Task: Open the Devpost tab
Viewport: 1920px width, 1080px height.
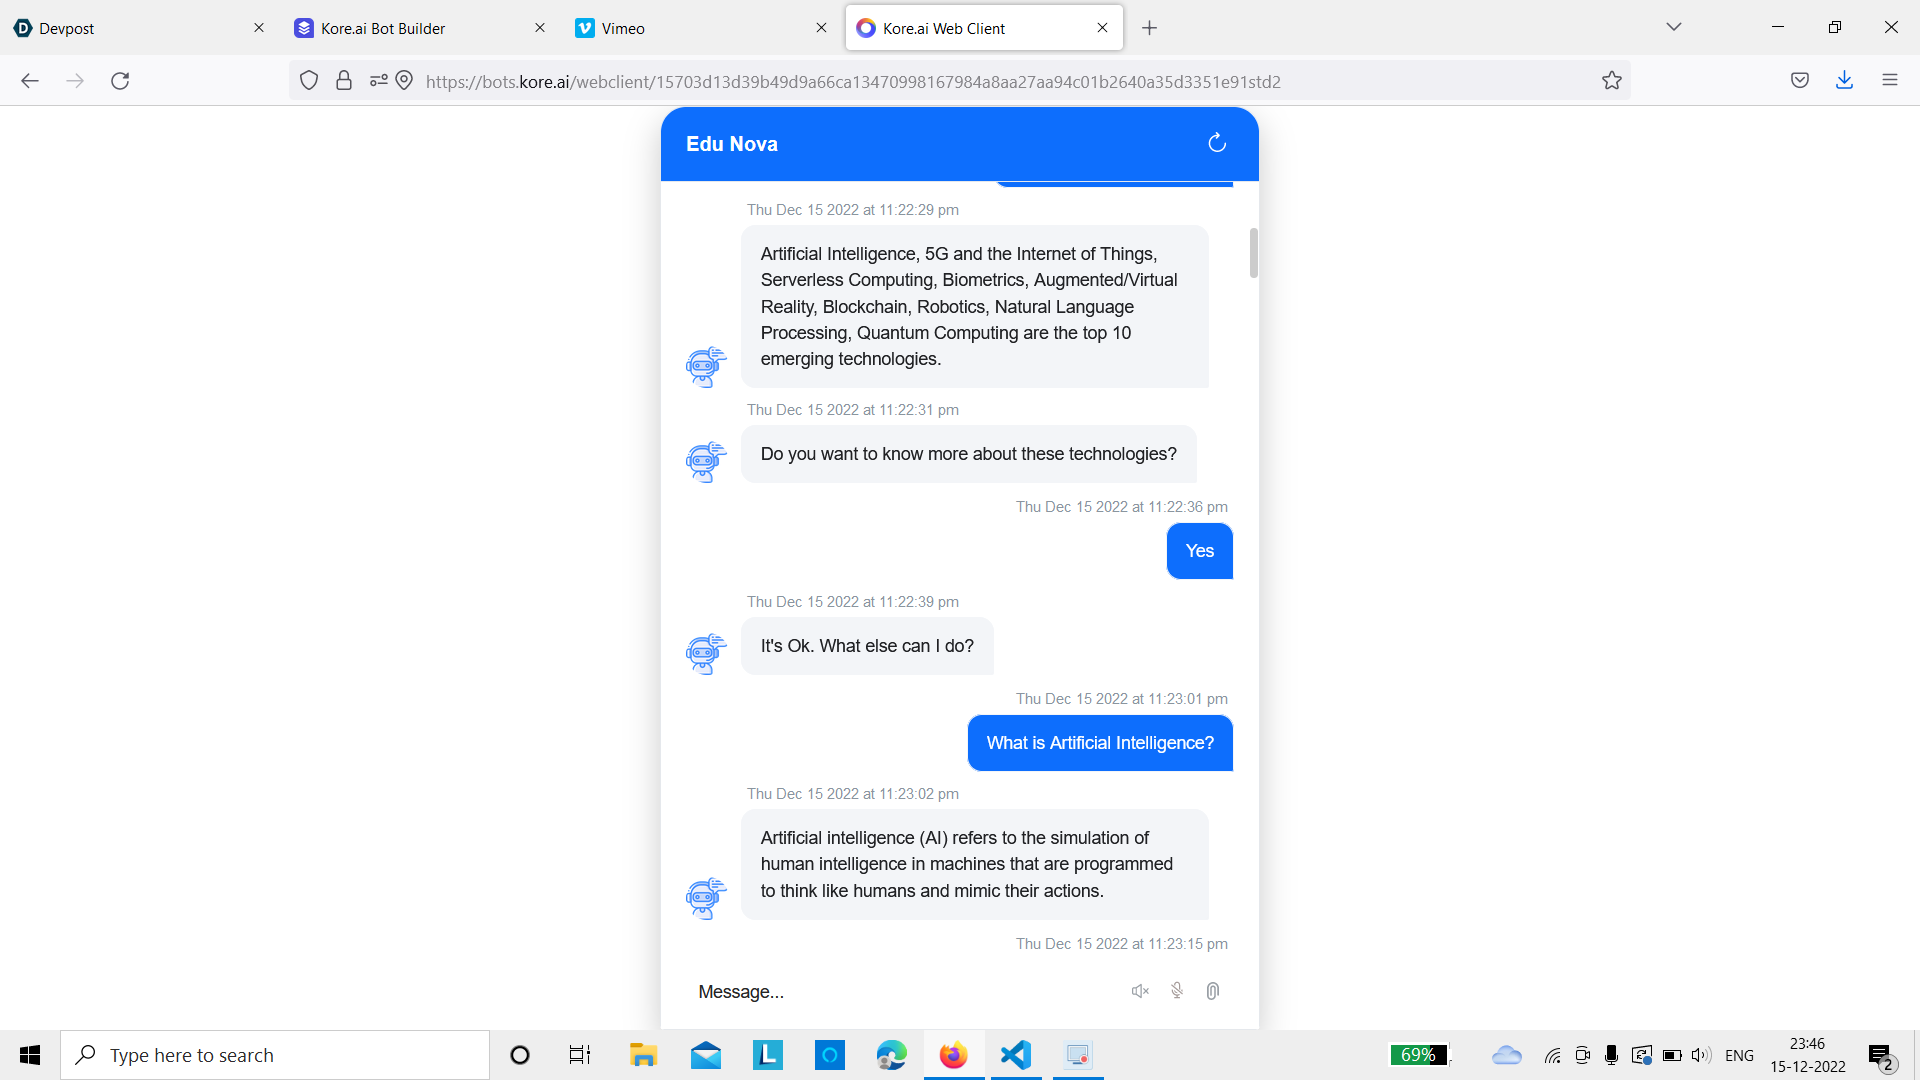Action: [67, 28]
